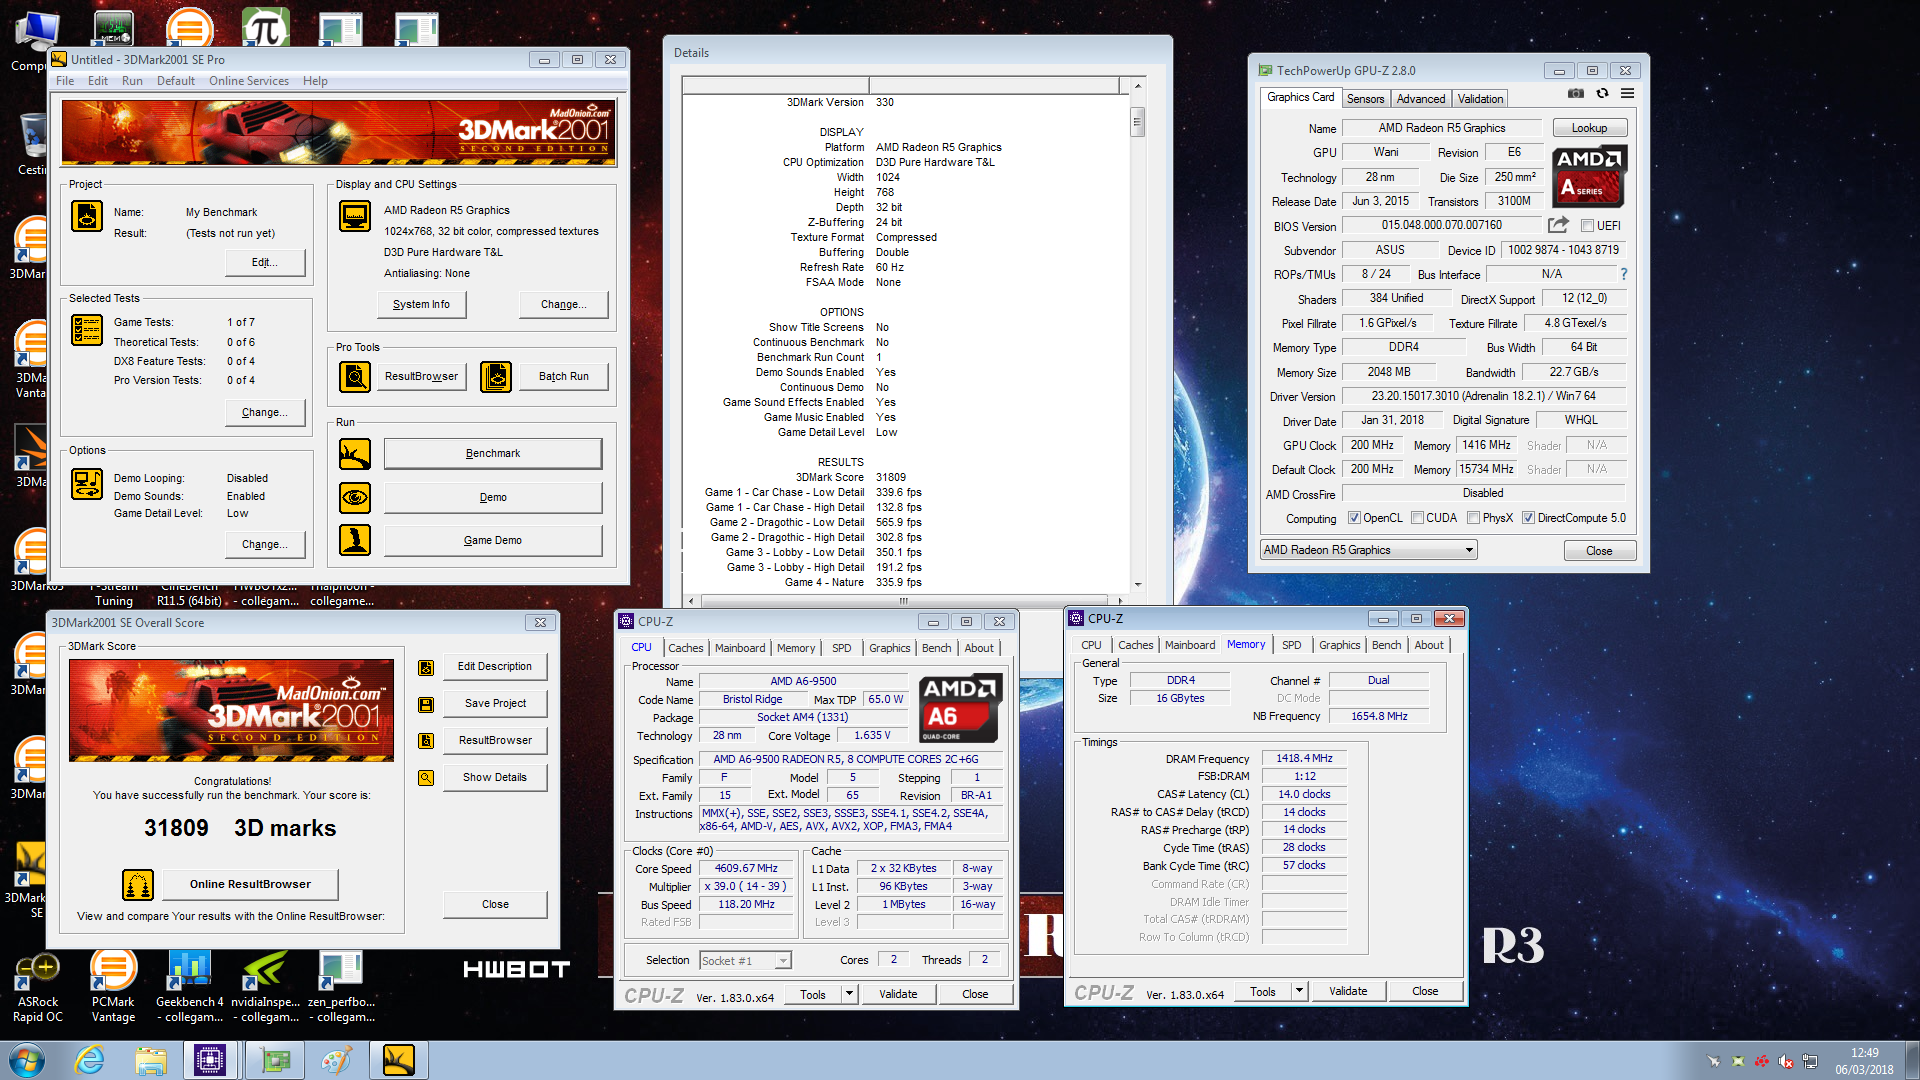Open the Paint taskbar icon

[336, 1060]
